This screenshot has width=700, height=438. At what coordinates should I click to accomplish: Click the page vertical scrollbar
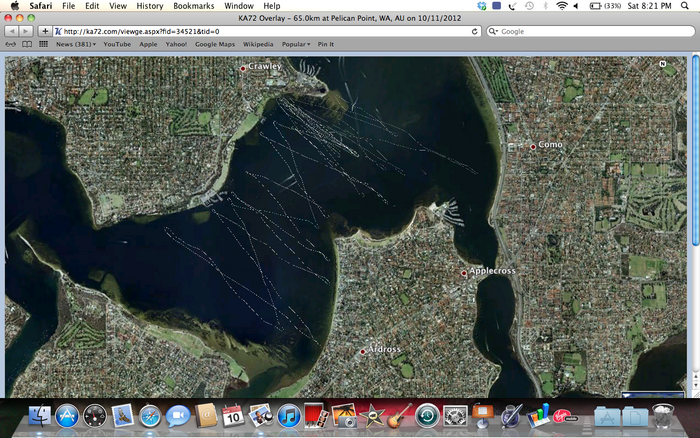click(695, 150)
